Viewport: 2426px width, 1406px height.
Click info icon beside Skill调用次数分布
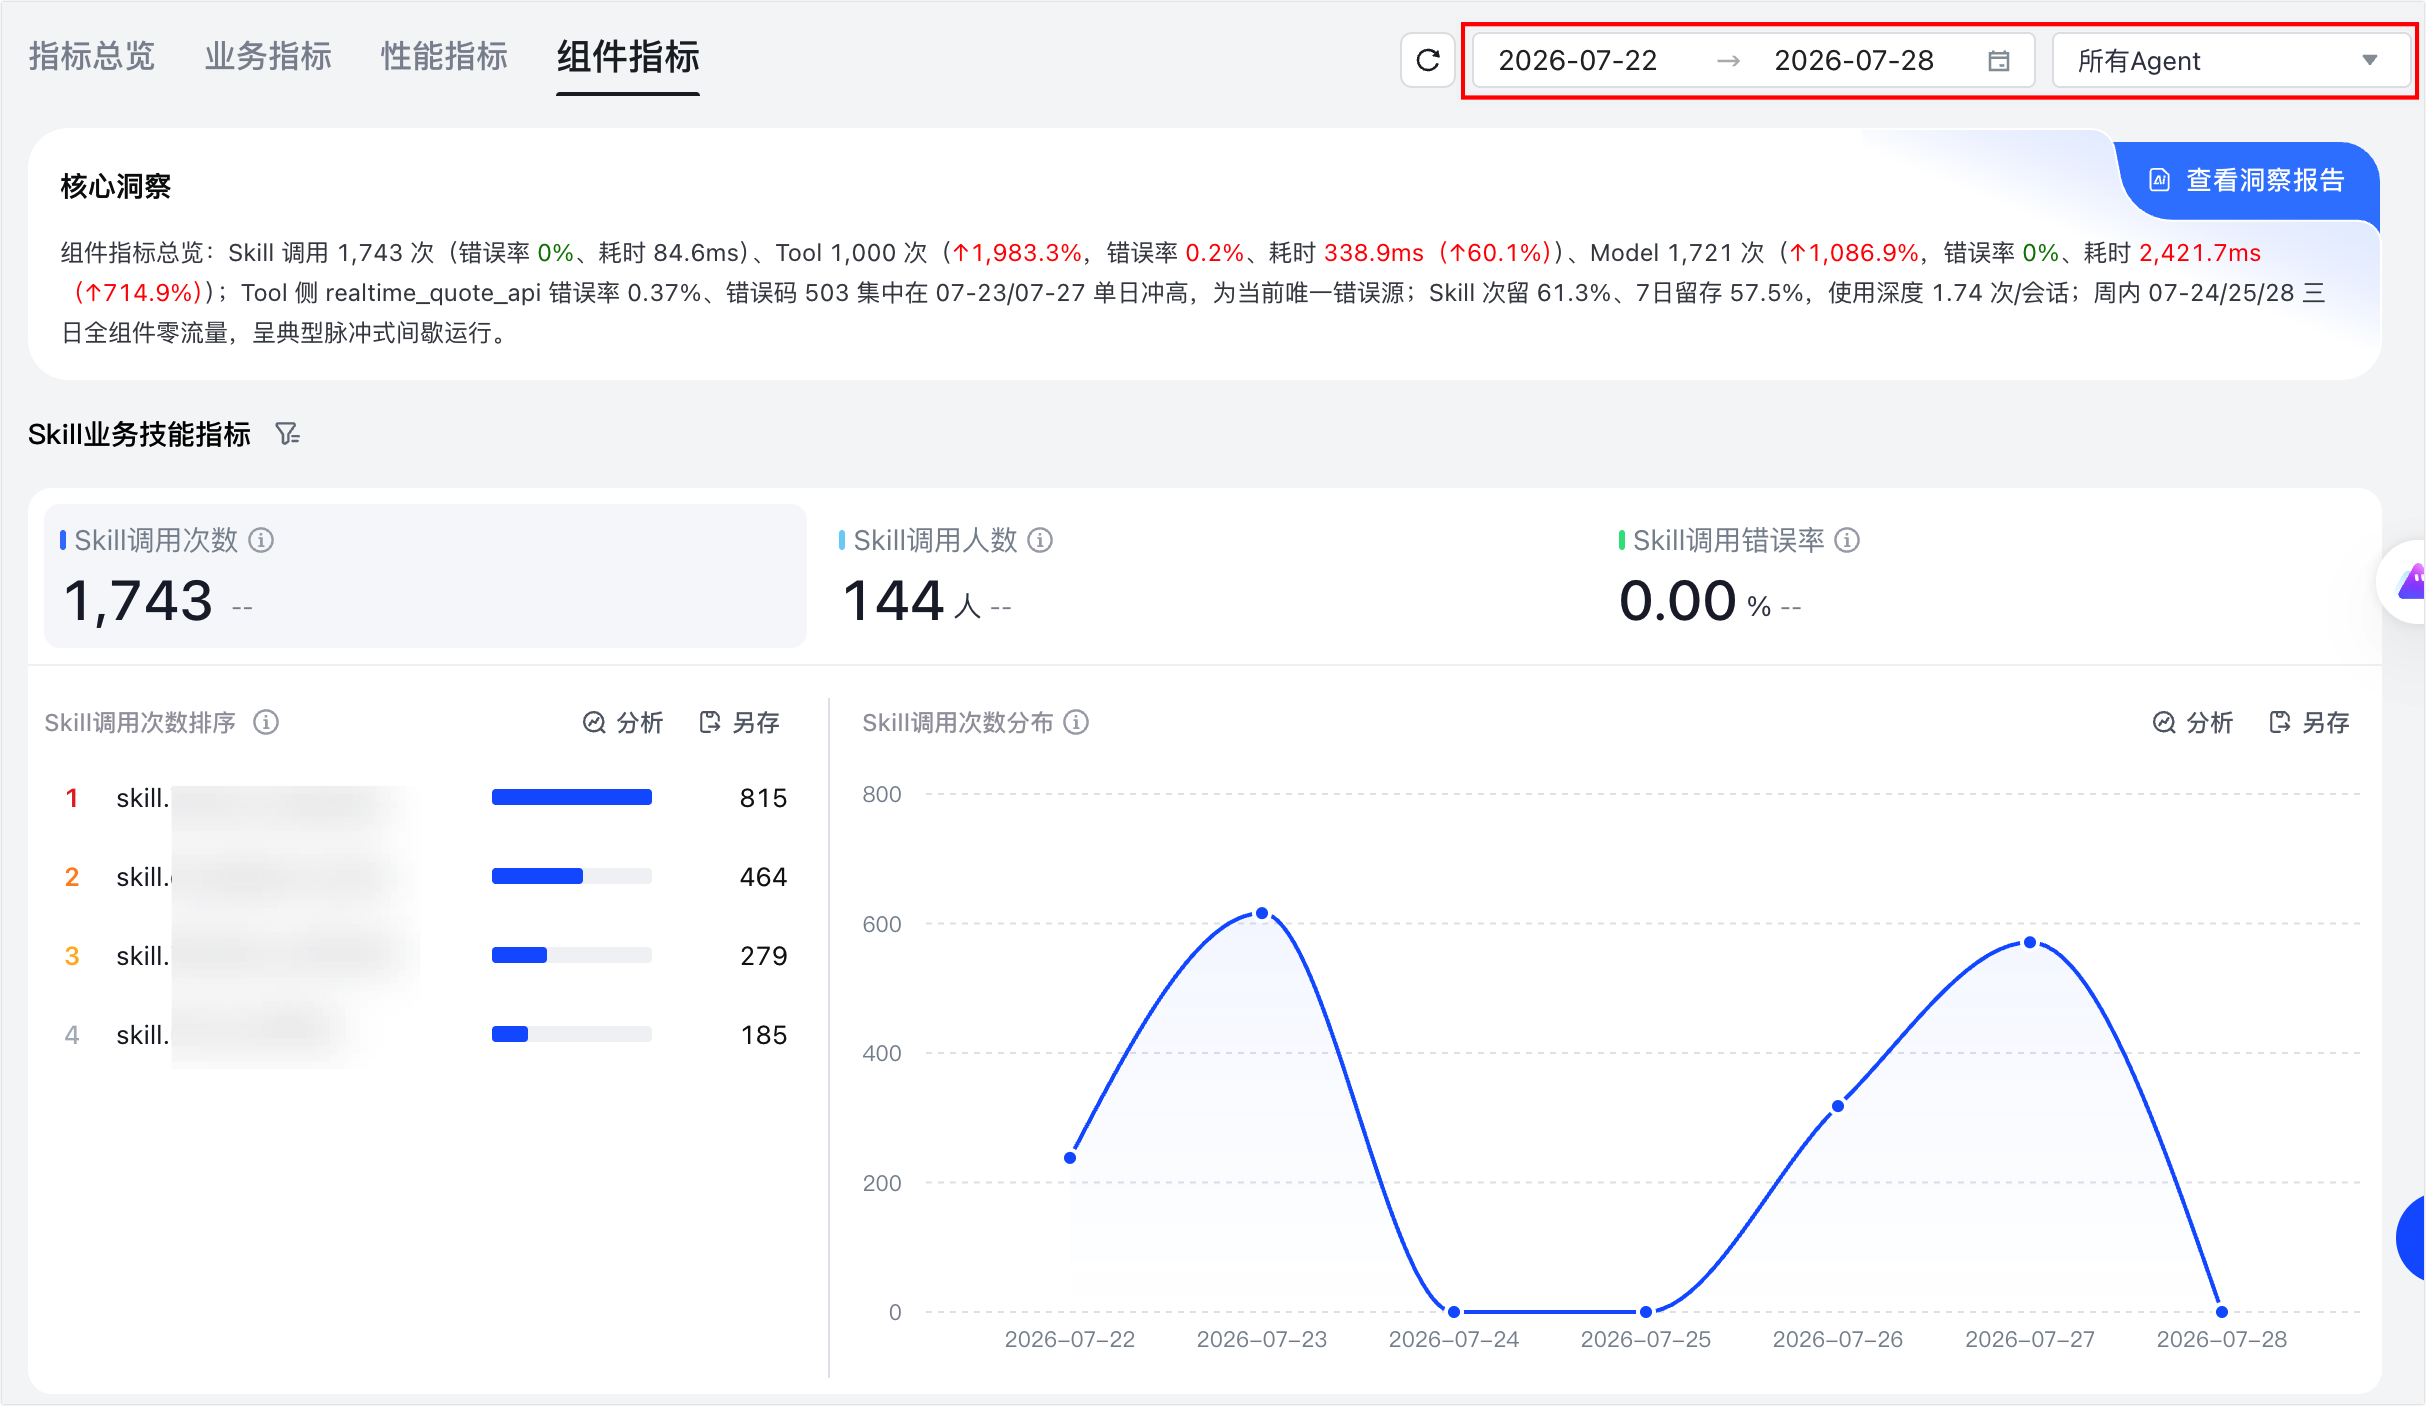1076,722
